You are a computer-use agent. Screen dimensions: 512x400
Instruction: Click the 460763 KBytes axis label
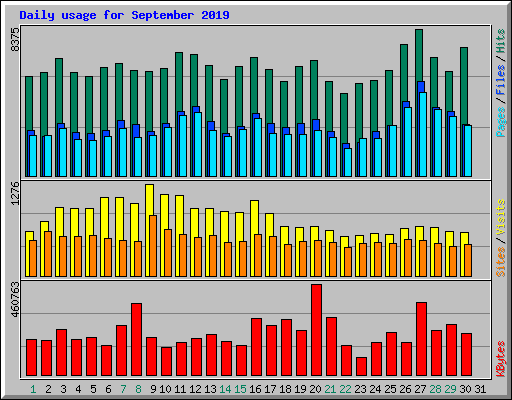[x=15, y=299]
